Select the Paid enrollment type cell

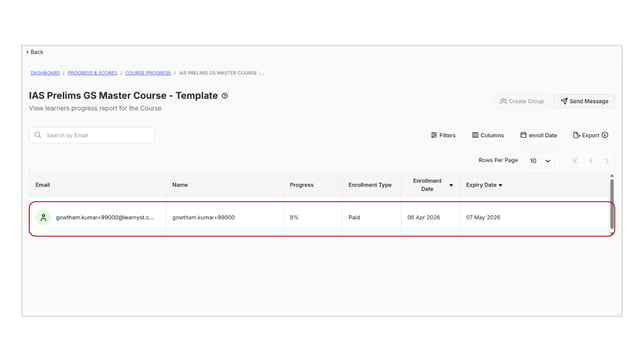354,217
